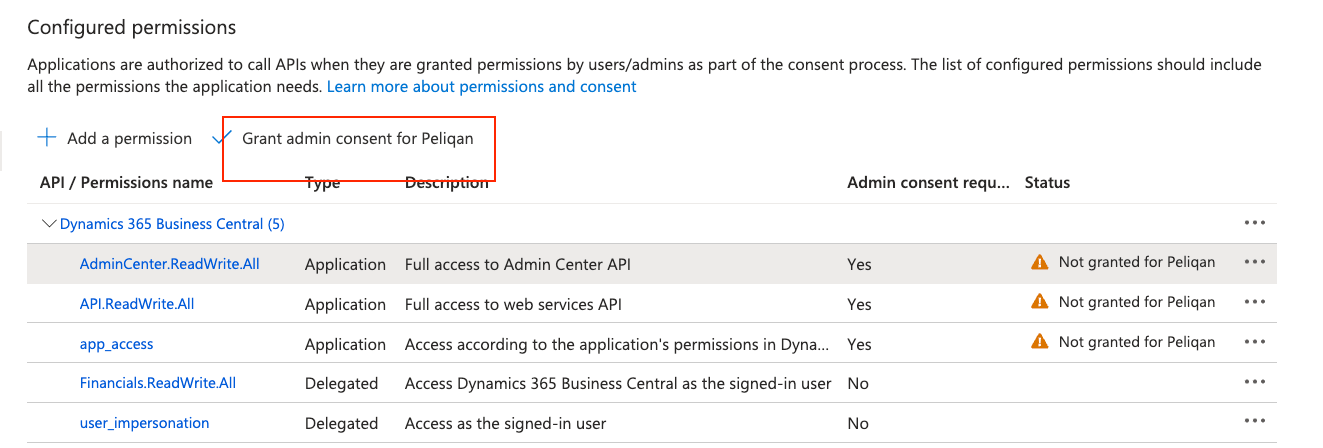Click the checkmark icon beside Grant admin consent

click(x=220, y=139)
